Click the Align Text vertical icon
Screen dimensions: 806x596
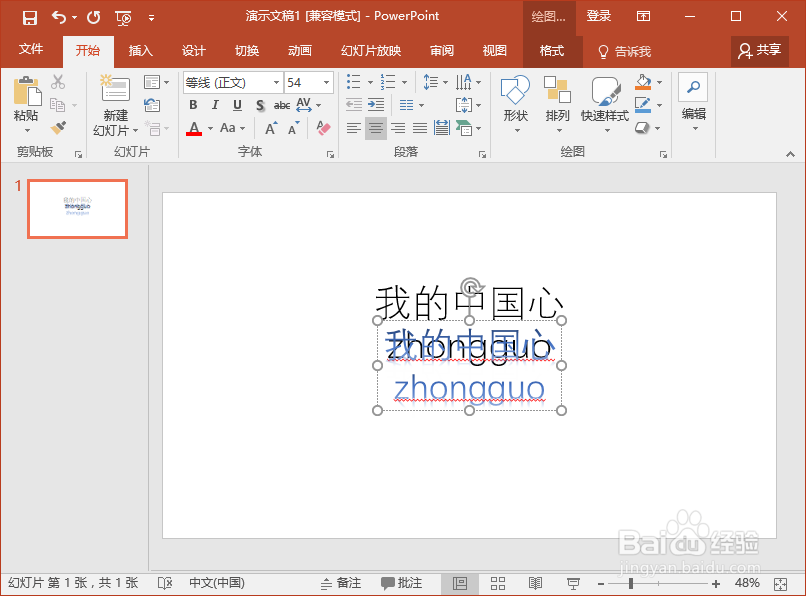pos(464,105)
